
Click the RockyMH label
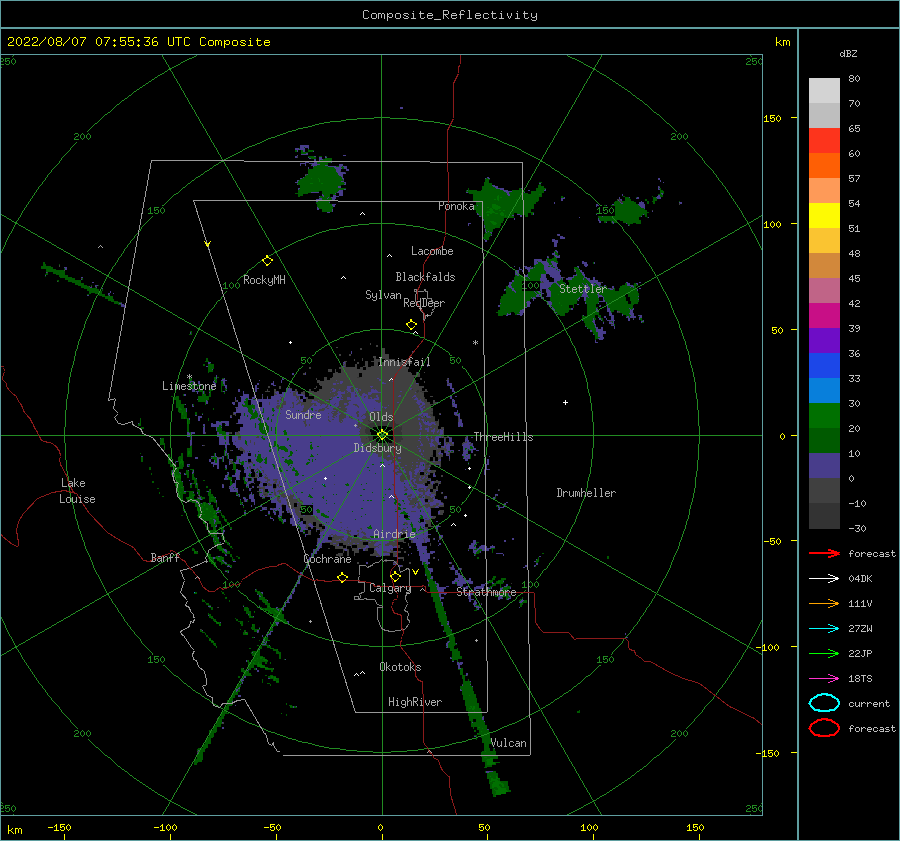(x=264, y=280)
